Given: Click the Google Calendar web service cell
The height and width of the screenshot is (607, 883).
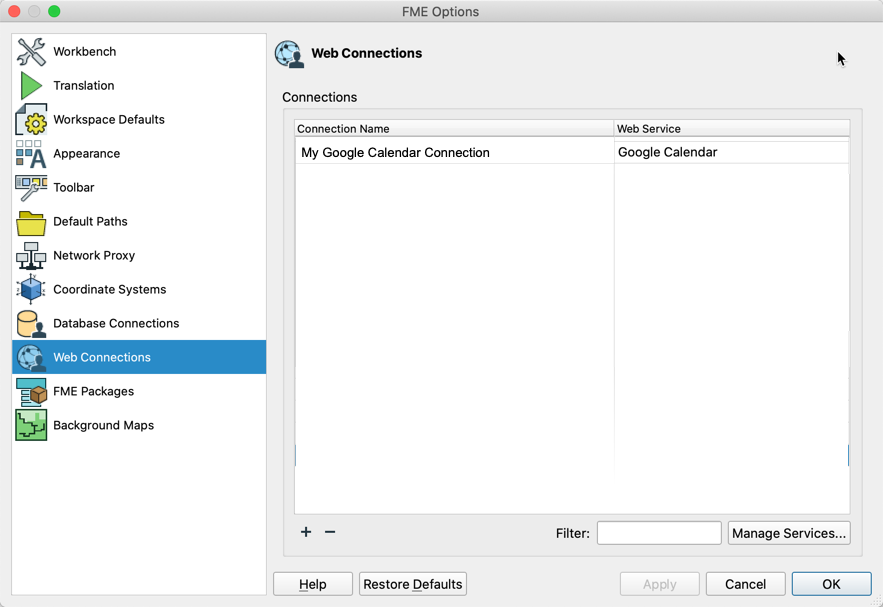Looking at the screenshot, I should pos(731,153).
